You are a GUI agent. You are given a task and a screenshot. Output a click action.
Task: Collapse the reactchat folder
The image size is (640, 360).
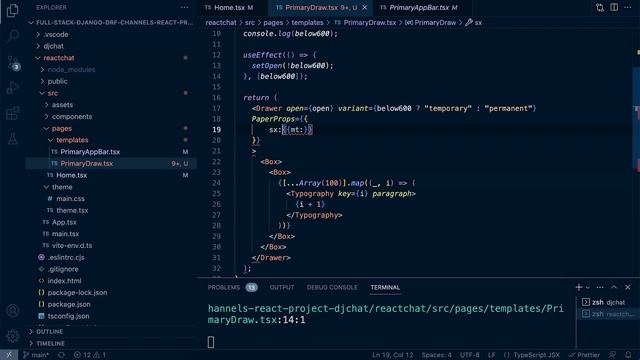click(59, 58)
